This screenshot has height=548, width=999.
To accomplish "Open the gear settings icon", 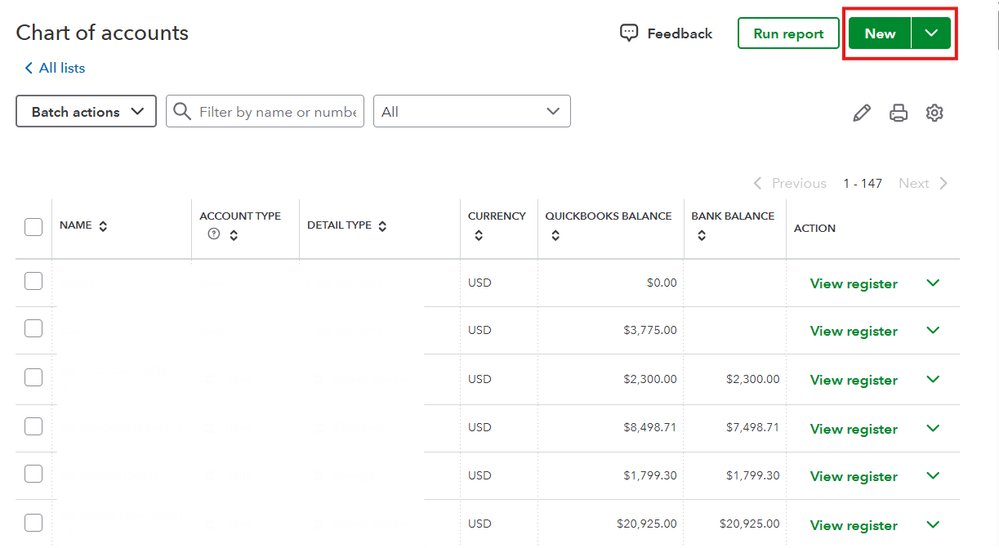I will (935, 113).
